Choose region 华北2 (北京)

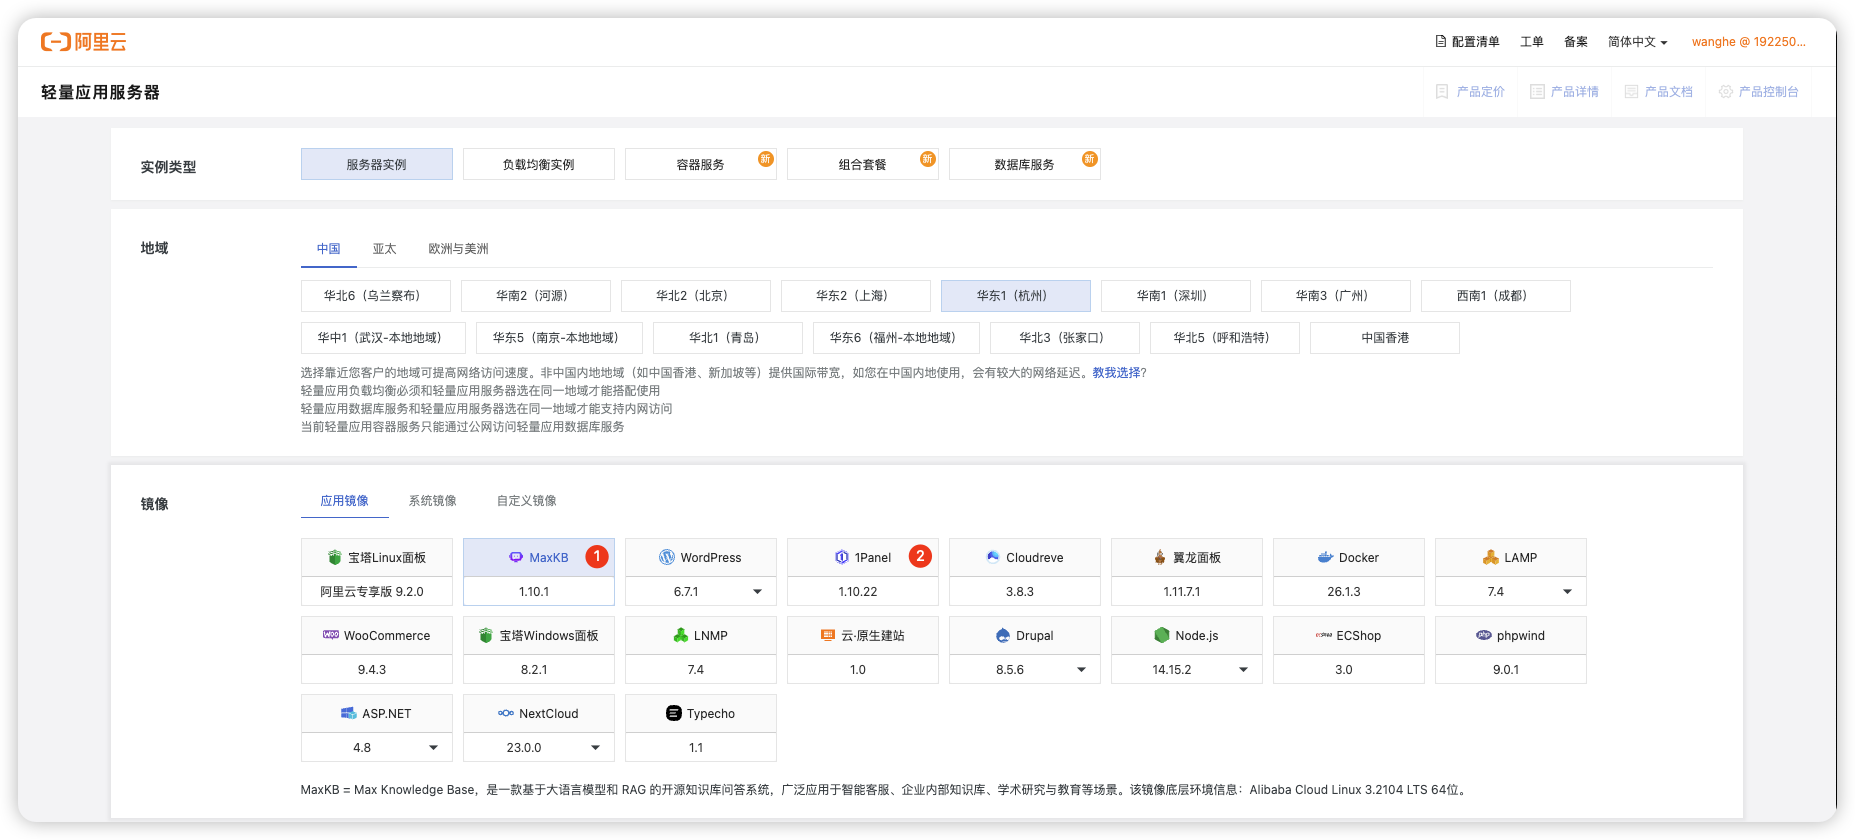[696, 296]
